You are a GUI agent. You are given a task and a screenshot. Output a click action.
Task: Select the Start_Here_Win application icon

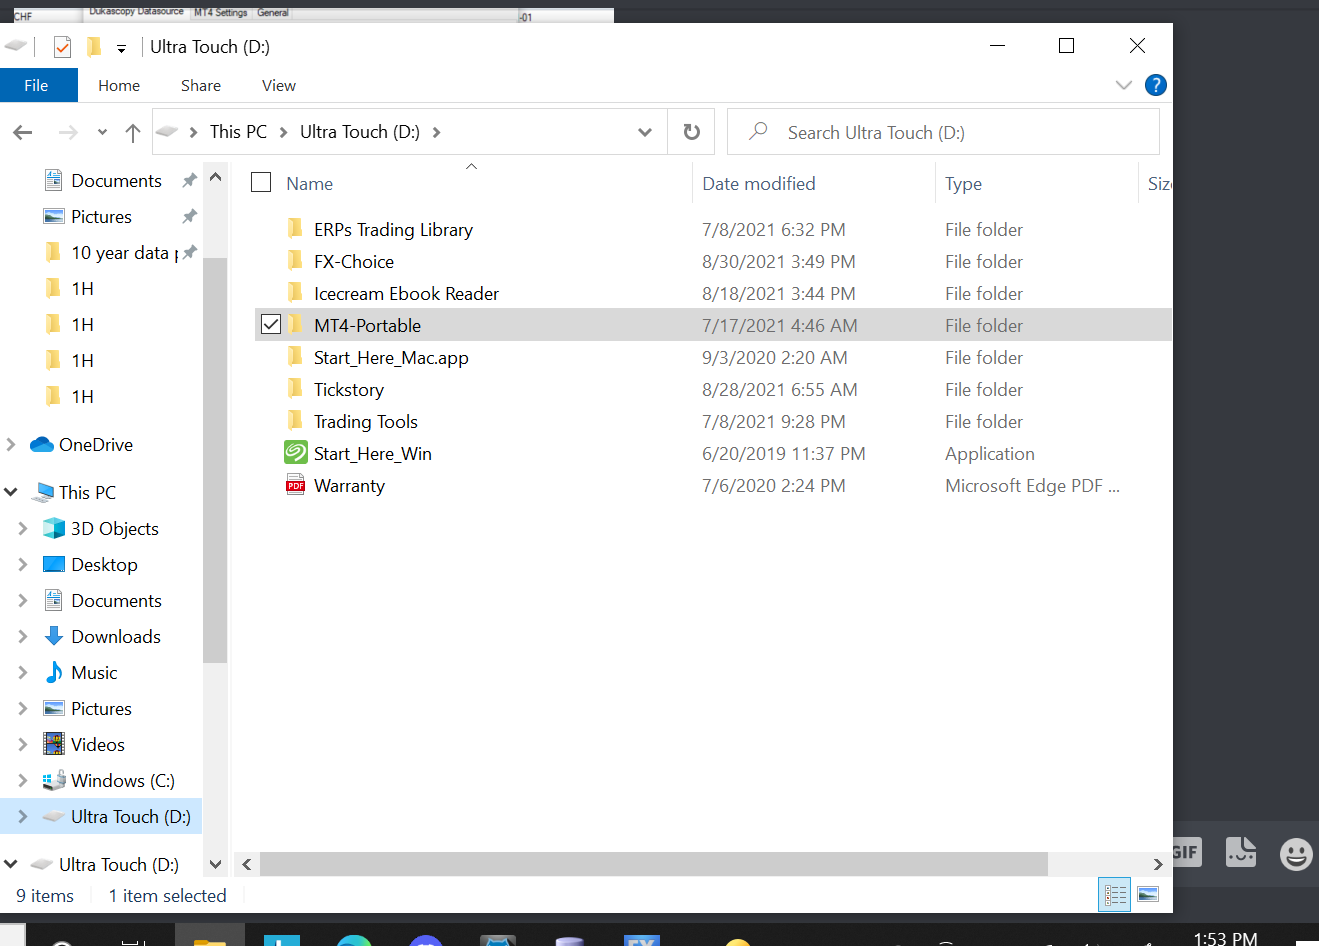click(296, 453)
